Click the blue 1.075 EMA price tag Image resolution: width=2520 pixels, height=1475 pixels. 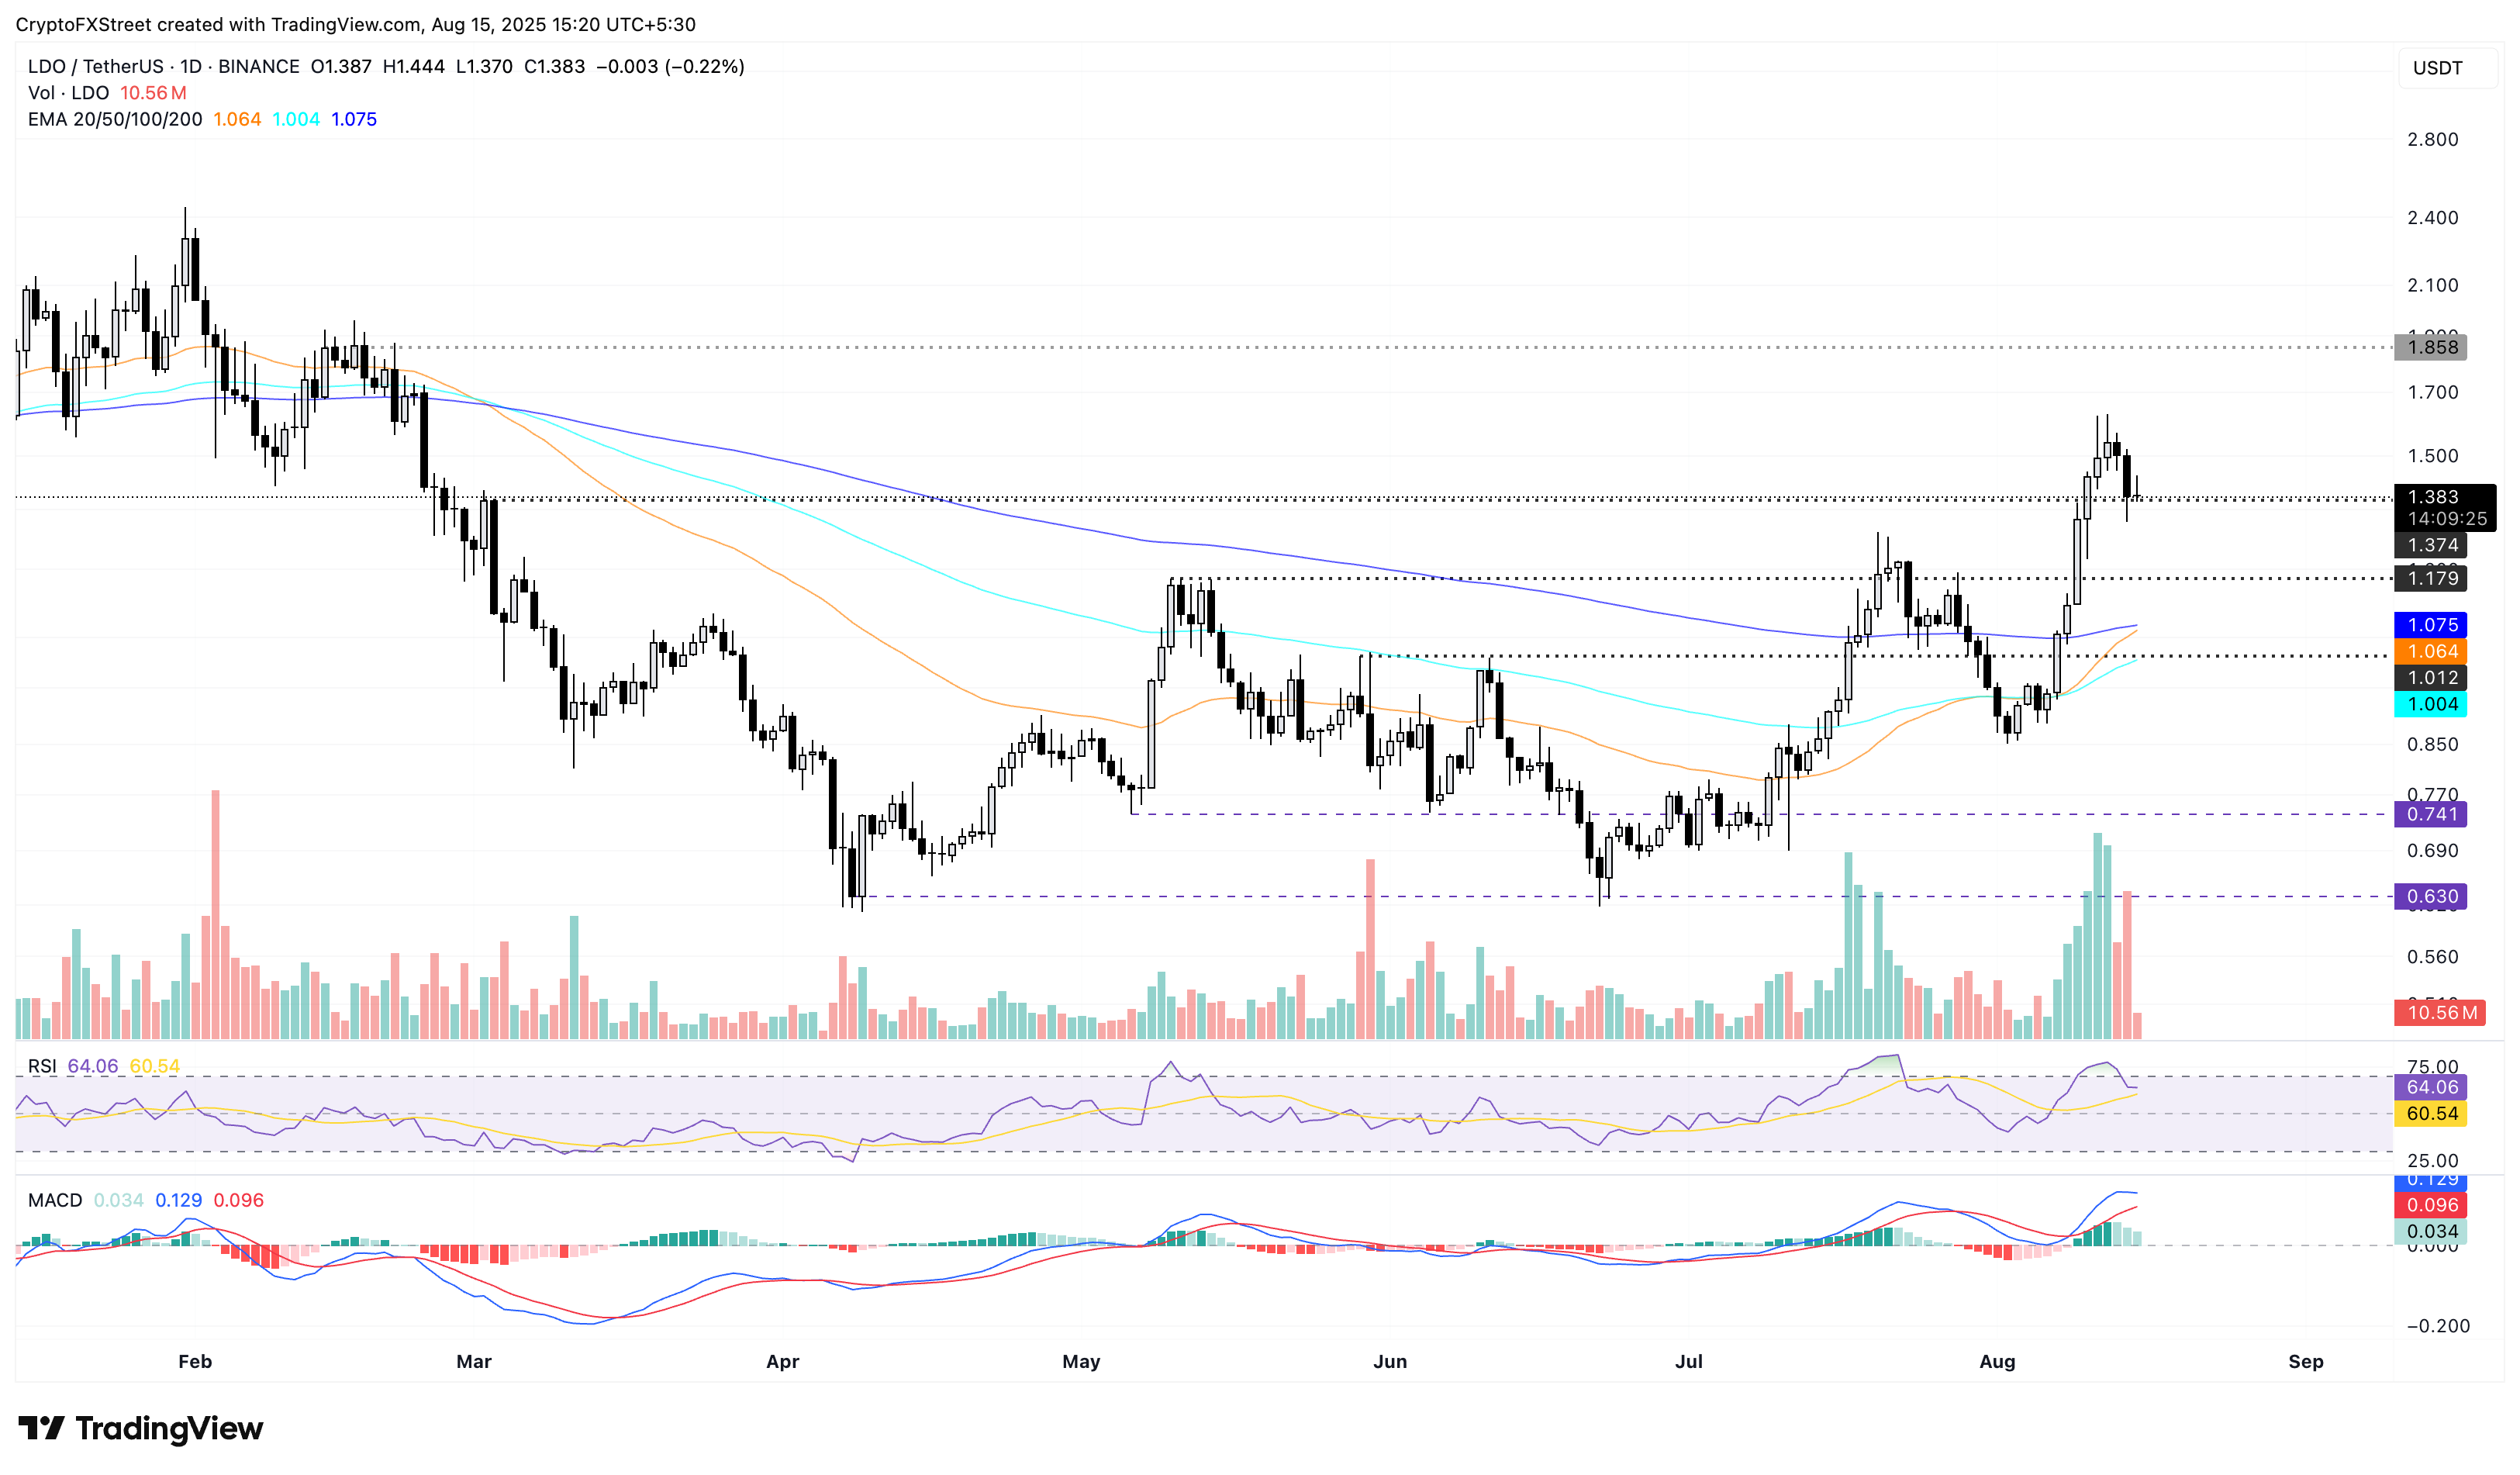[2430, 625]
